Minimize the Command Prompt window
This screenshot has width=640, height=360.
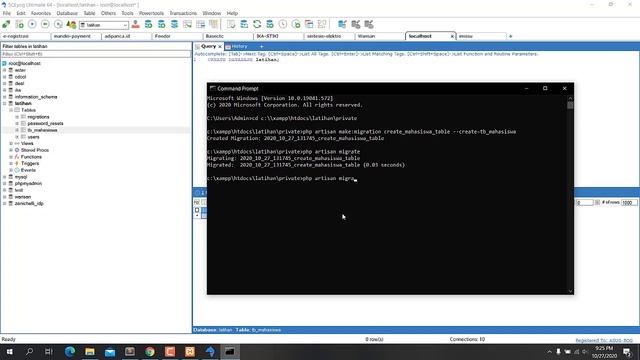[x=527, y=89]
